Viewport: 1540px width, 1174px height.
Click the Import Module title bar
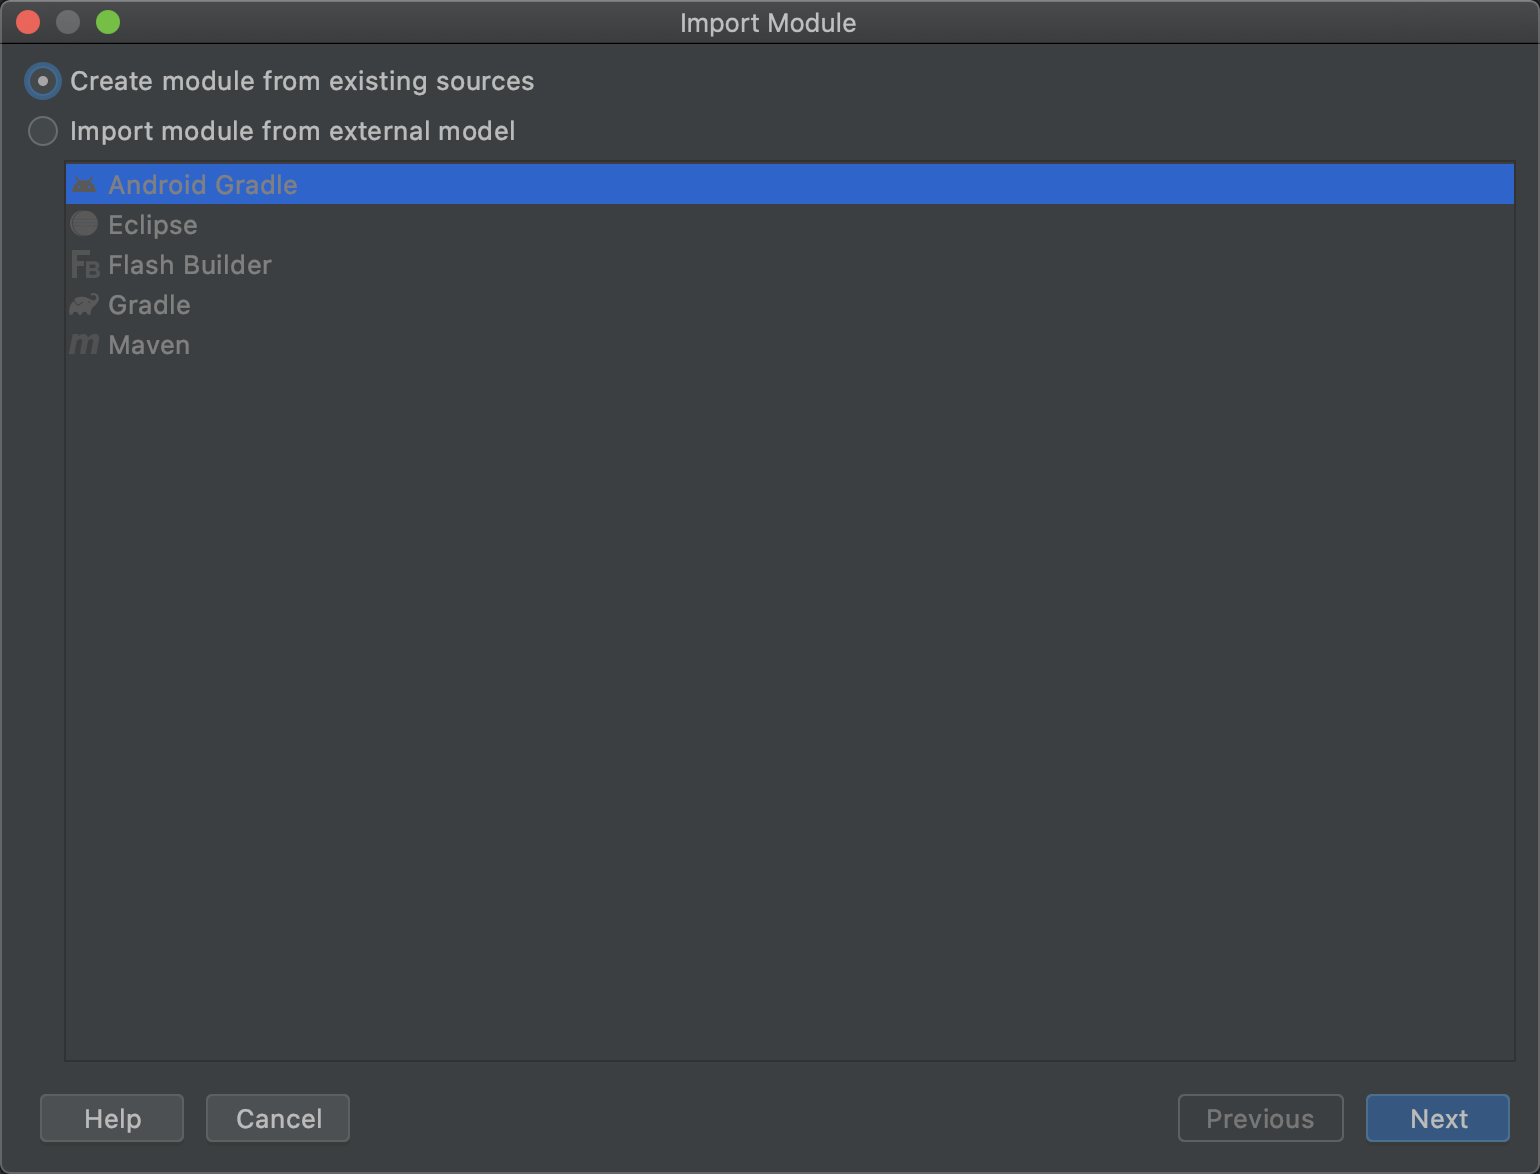[x=768, y=22]
